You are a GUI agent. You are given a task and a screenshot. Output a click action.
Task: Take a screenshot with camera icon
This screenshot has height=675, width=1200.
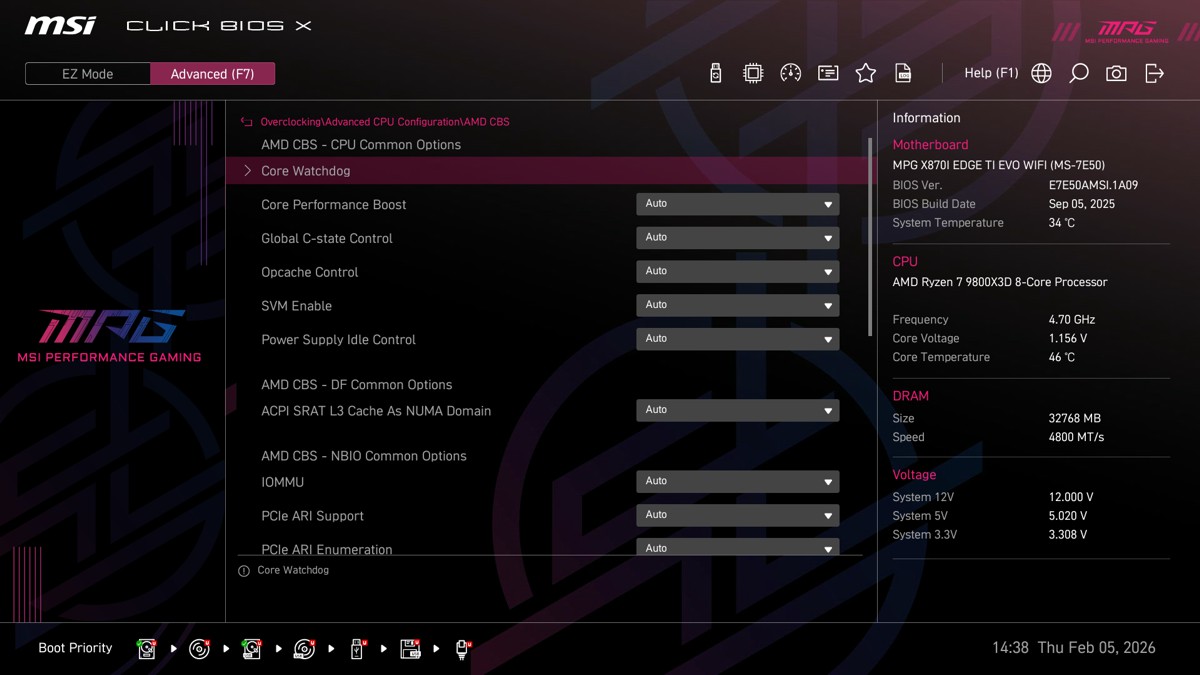[x=1116, y=73]
